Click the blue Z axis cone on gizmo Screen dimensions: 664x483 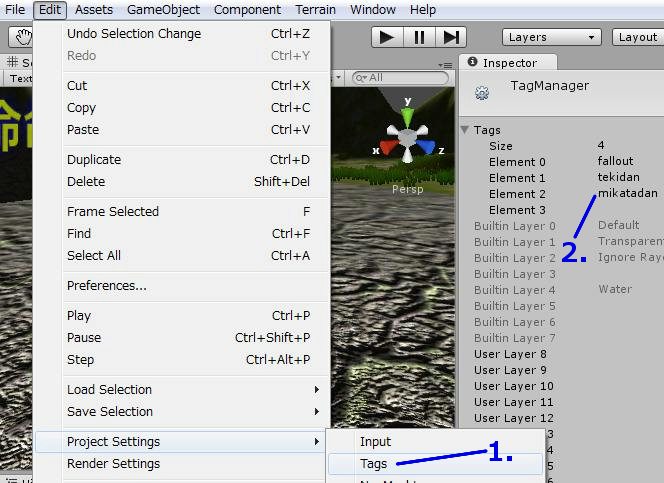tap(426, 146)
